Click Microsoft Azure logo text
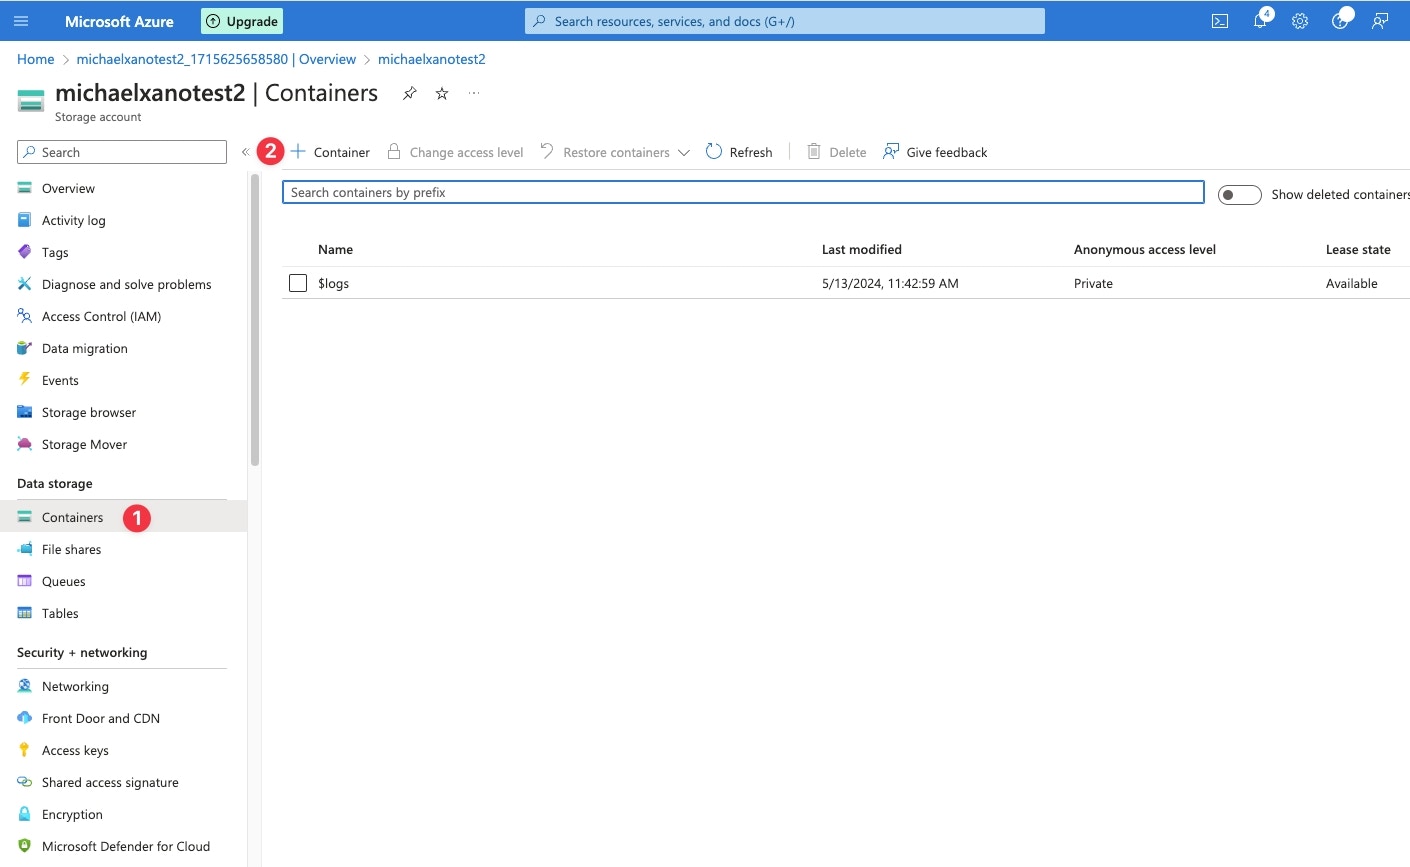The image size is (1410, 867). click(119, 21)
